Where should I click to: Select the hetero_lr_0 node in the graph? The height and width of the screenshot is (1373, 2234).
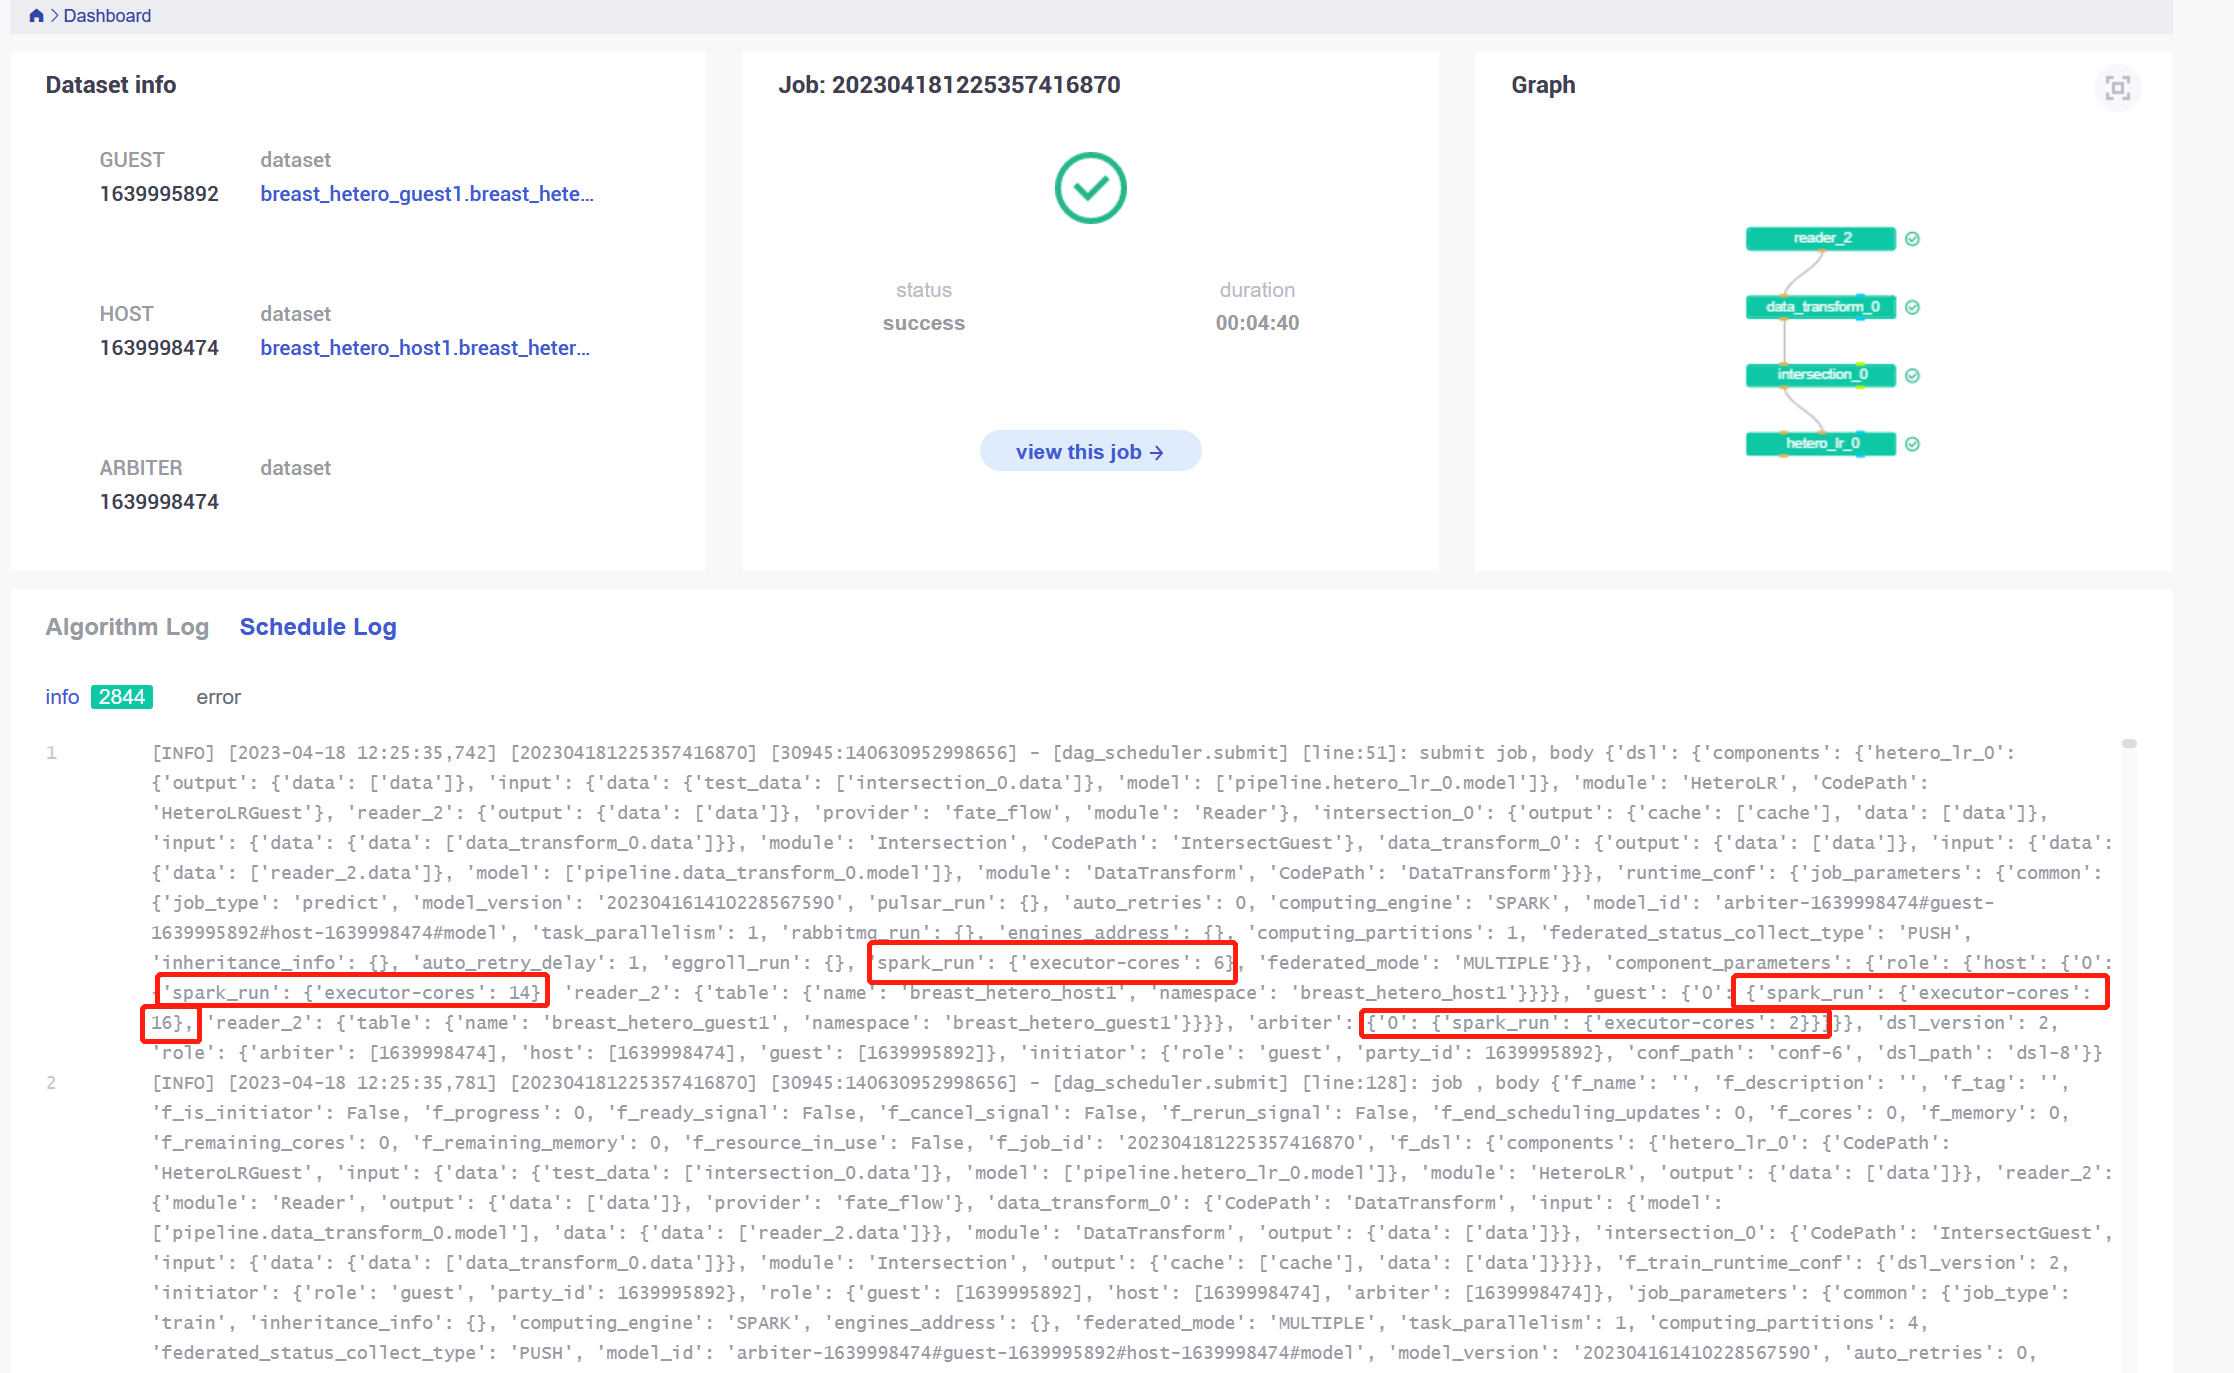coord(1820,443)
